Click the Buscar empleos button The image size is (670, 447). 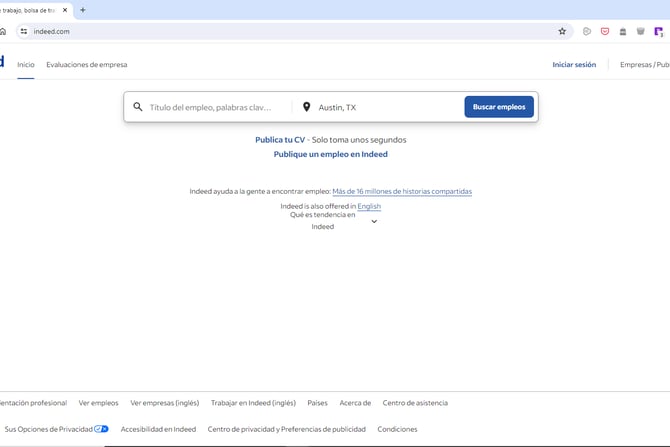[499, 107]
